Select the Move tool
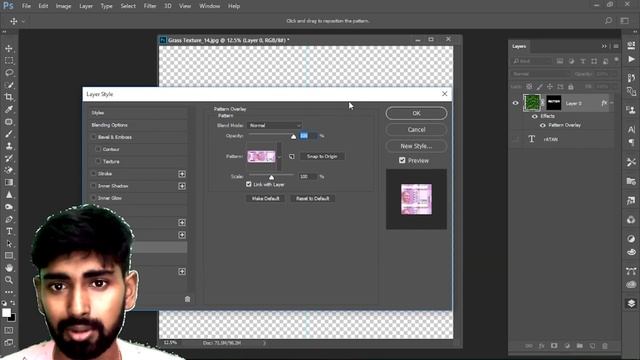The image size is (640, 360). [9, 49]
